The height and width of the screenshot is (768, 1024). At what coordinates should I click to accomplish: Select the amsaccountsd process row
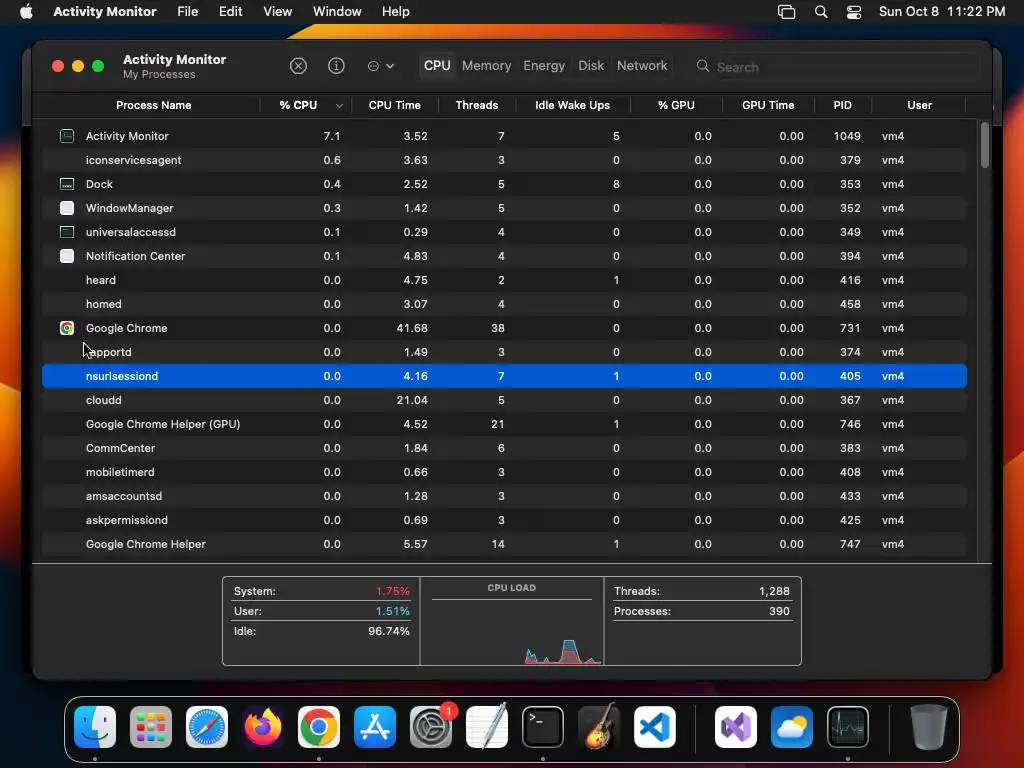[504, 496]
